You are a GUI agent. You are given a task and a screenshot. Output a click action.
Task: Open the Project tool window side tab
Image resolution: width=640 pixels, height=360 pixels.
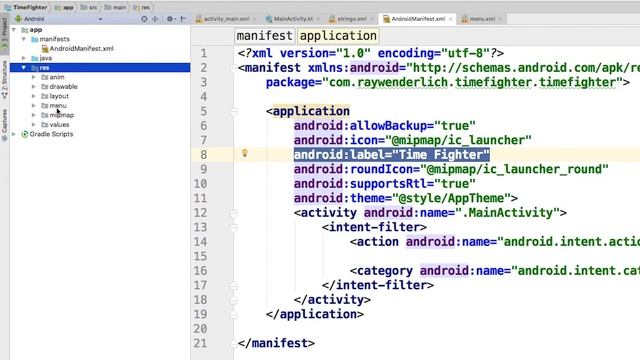pyautogui.click(x=4, y=33)
